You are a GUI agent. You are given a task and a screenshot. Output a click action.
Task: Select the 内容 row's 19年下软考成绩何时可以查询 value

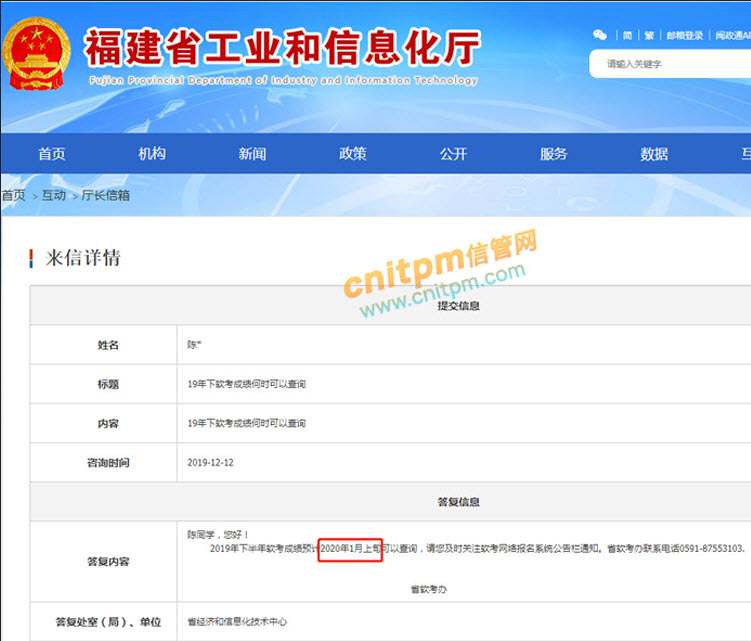point(246,424)
